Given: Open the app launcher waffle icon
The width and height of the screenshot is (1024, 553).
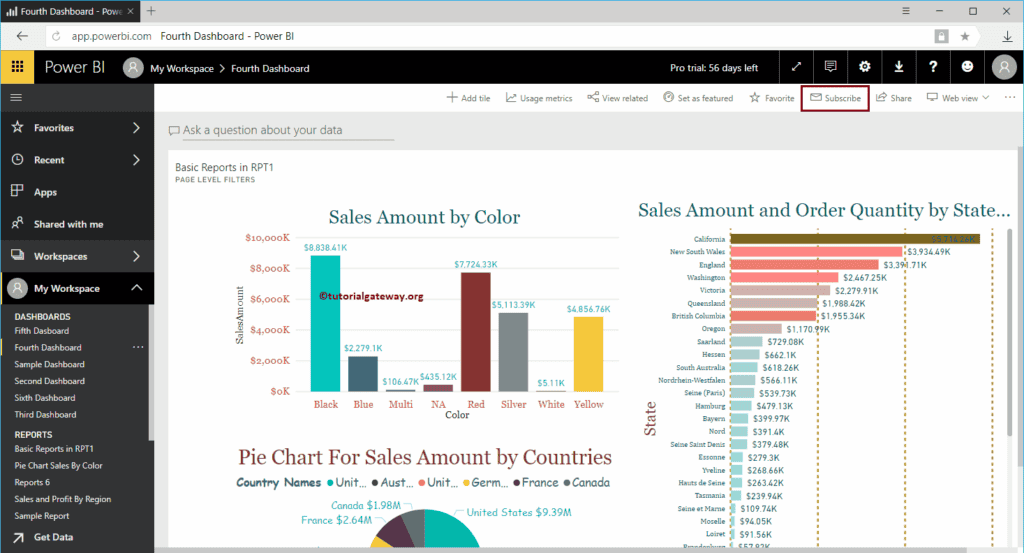Looking at the screenshot, I should (18, 67).
